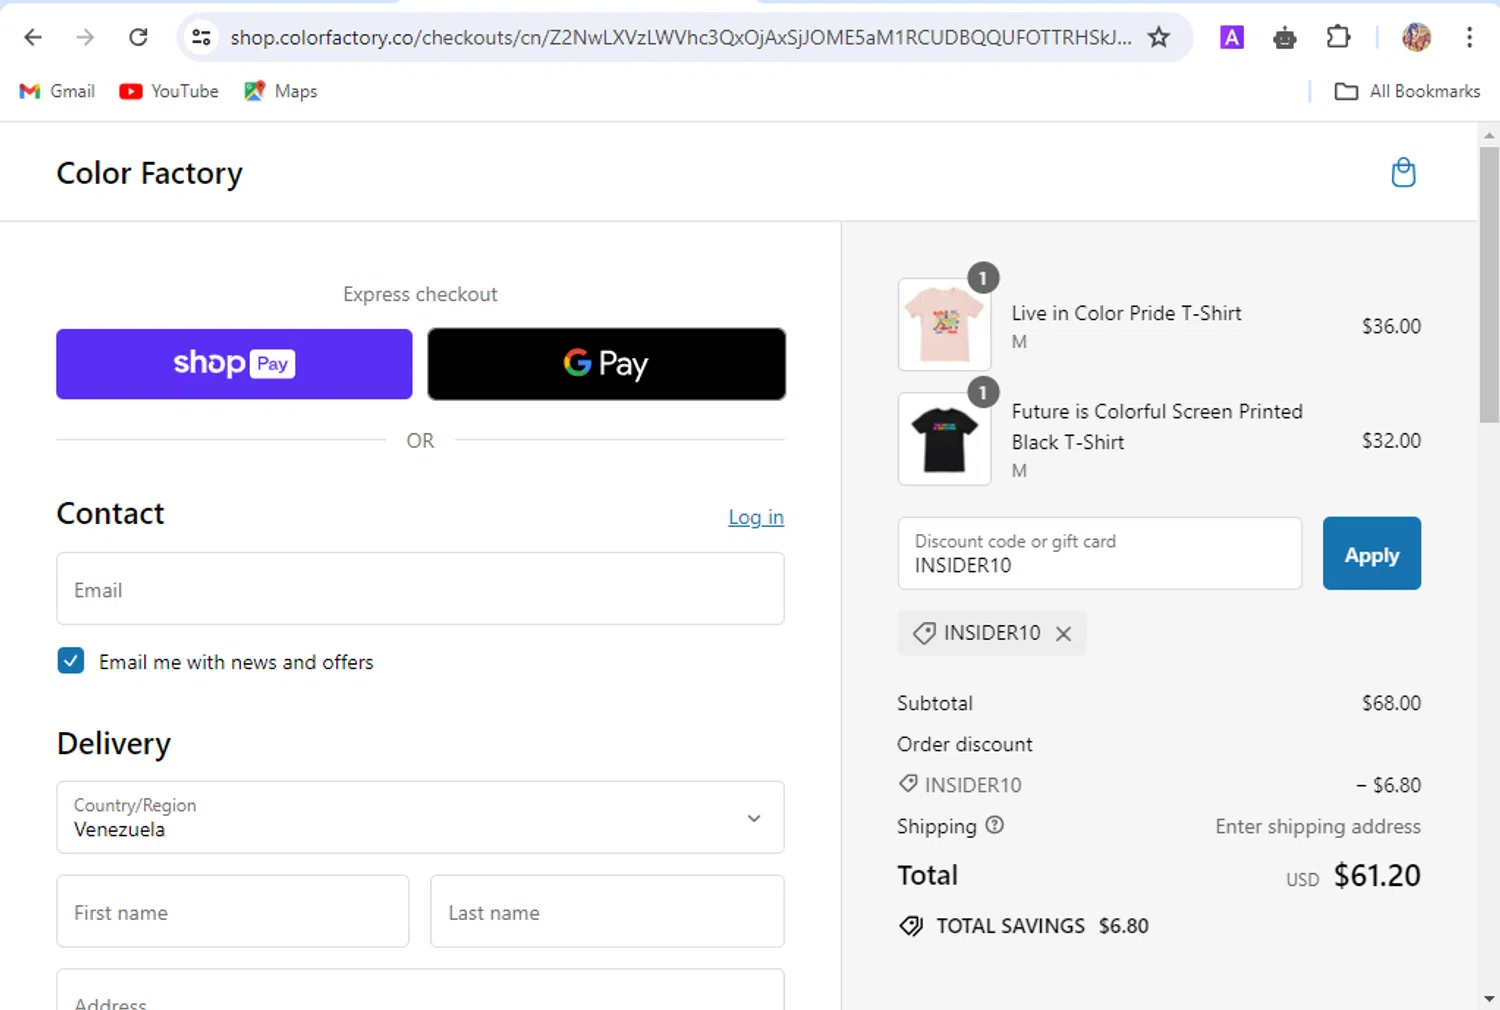Click the scrollbar up arrow
1500x1010 pixels.
(1489, 134)
